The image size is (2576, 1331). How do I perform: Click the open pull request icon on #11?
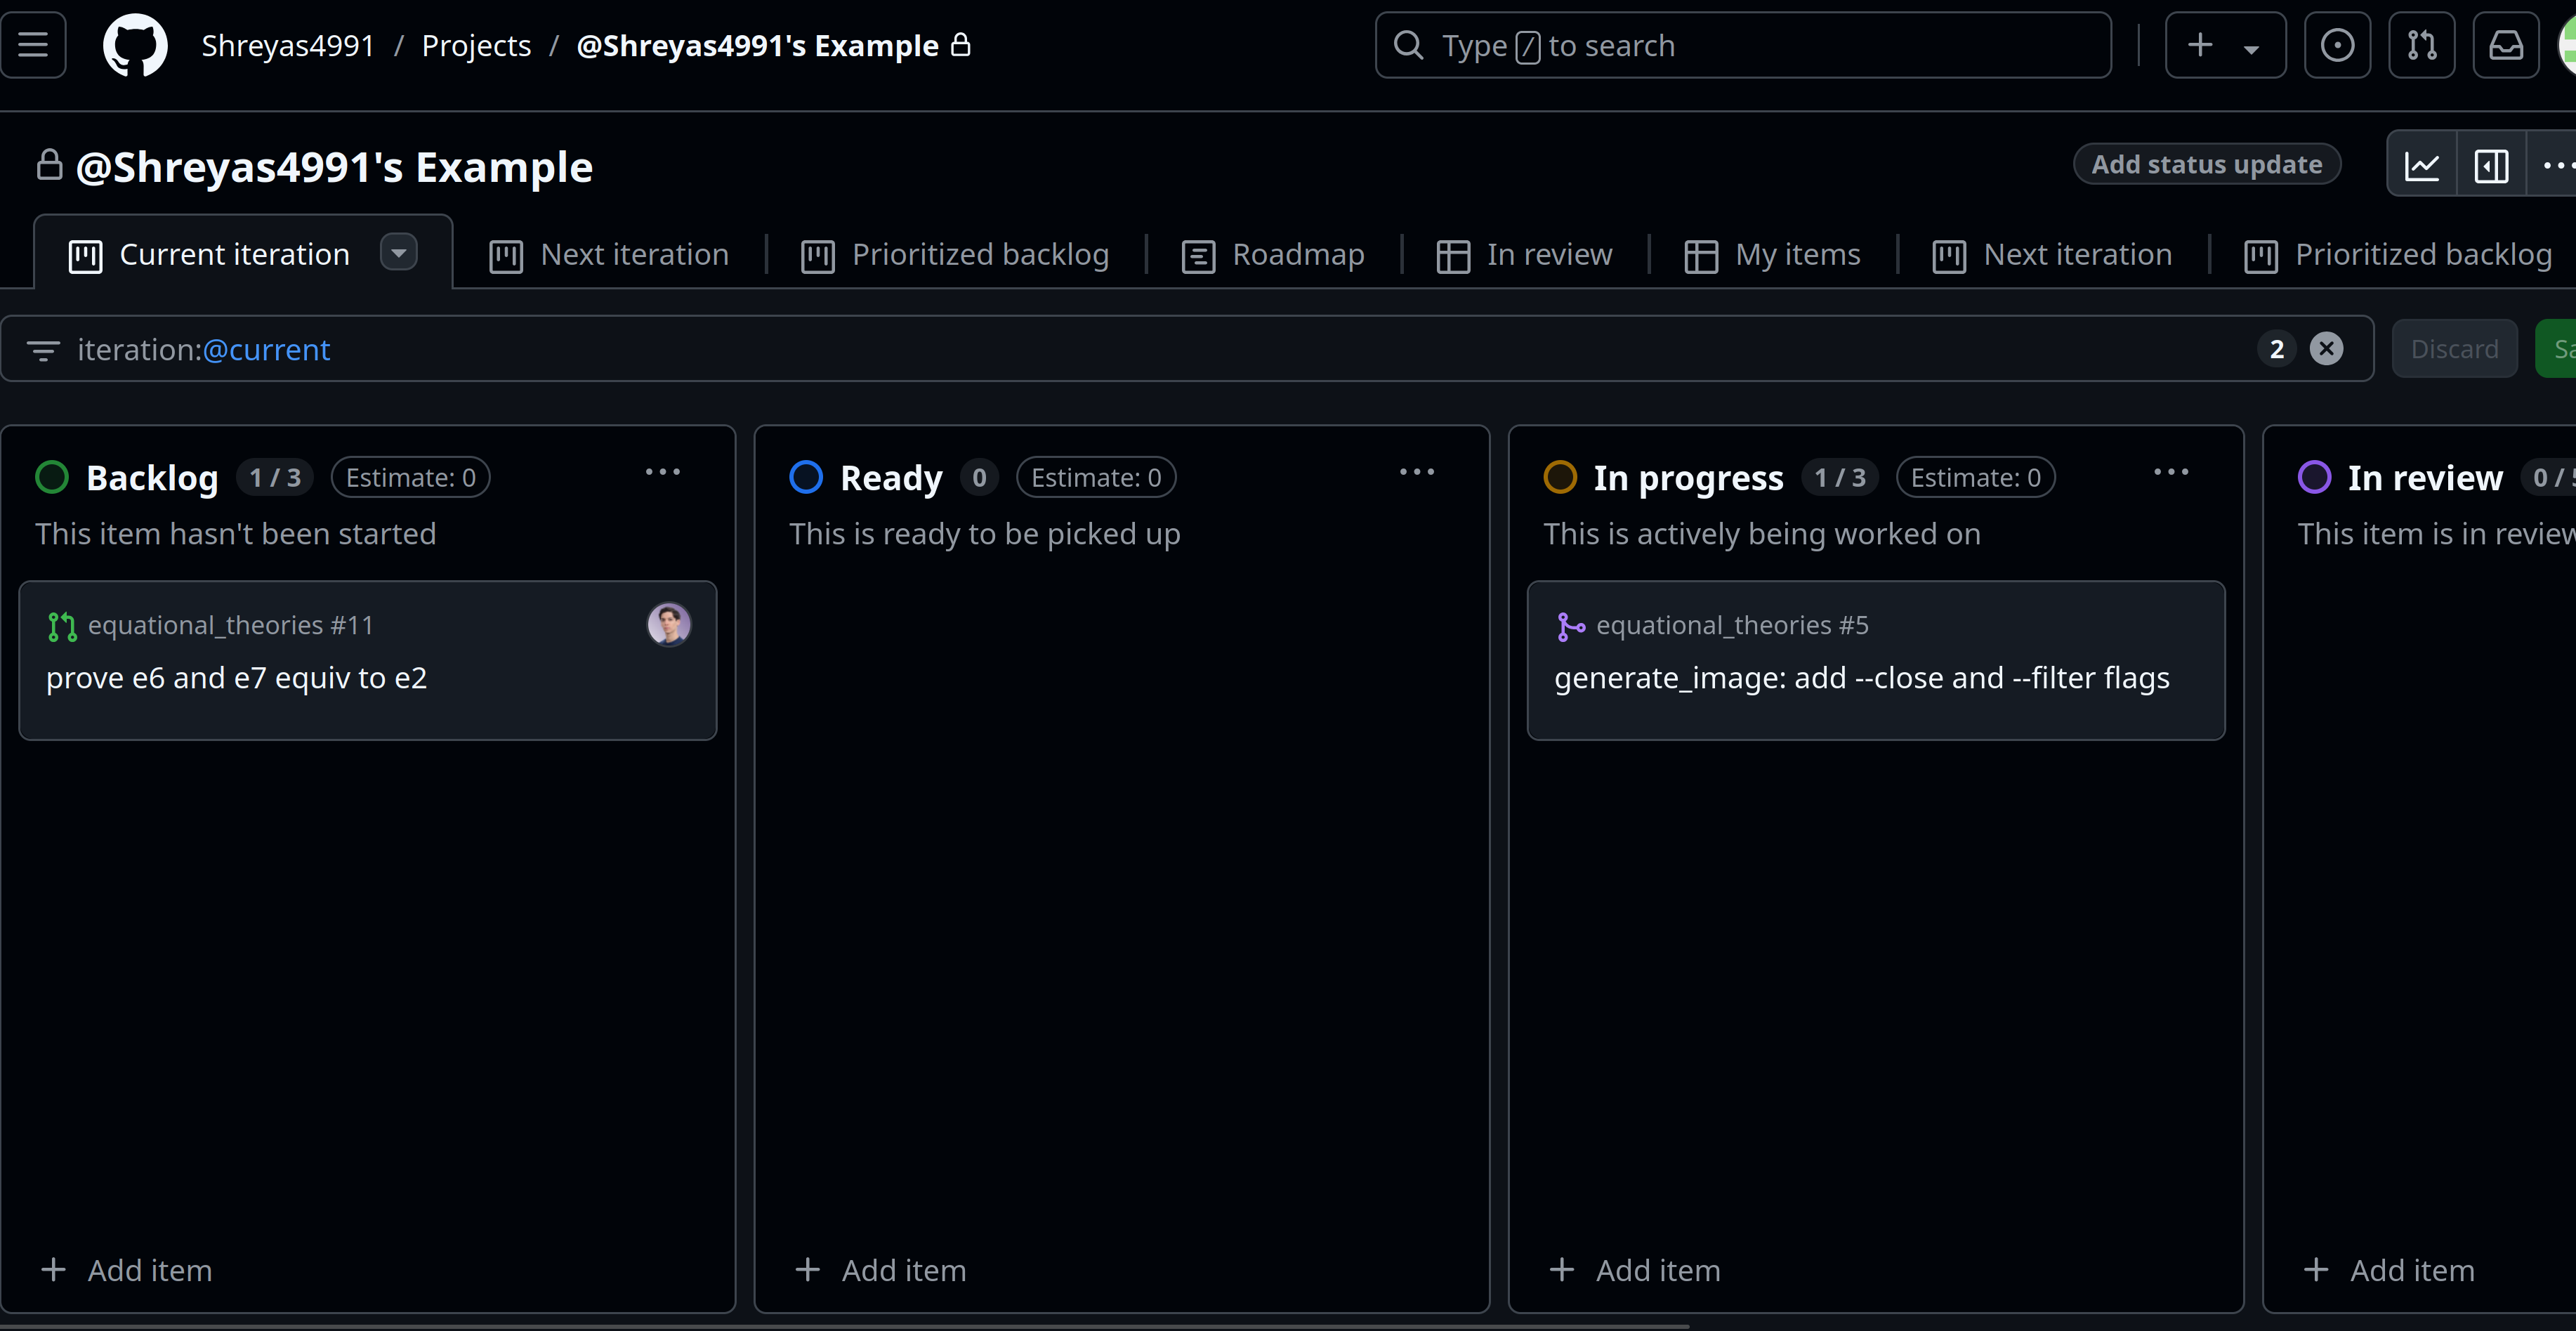coord(62,627)
